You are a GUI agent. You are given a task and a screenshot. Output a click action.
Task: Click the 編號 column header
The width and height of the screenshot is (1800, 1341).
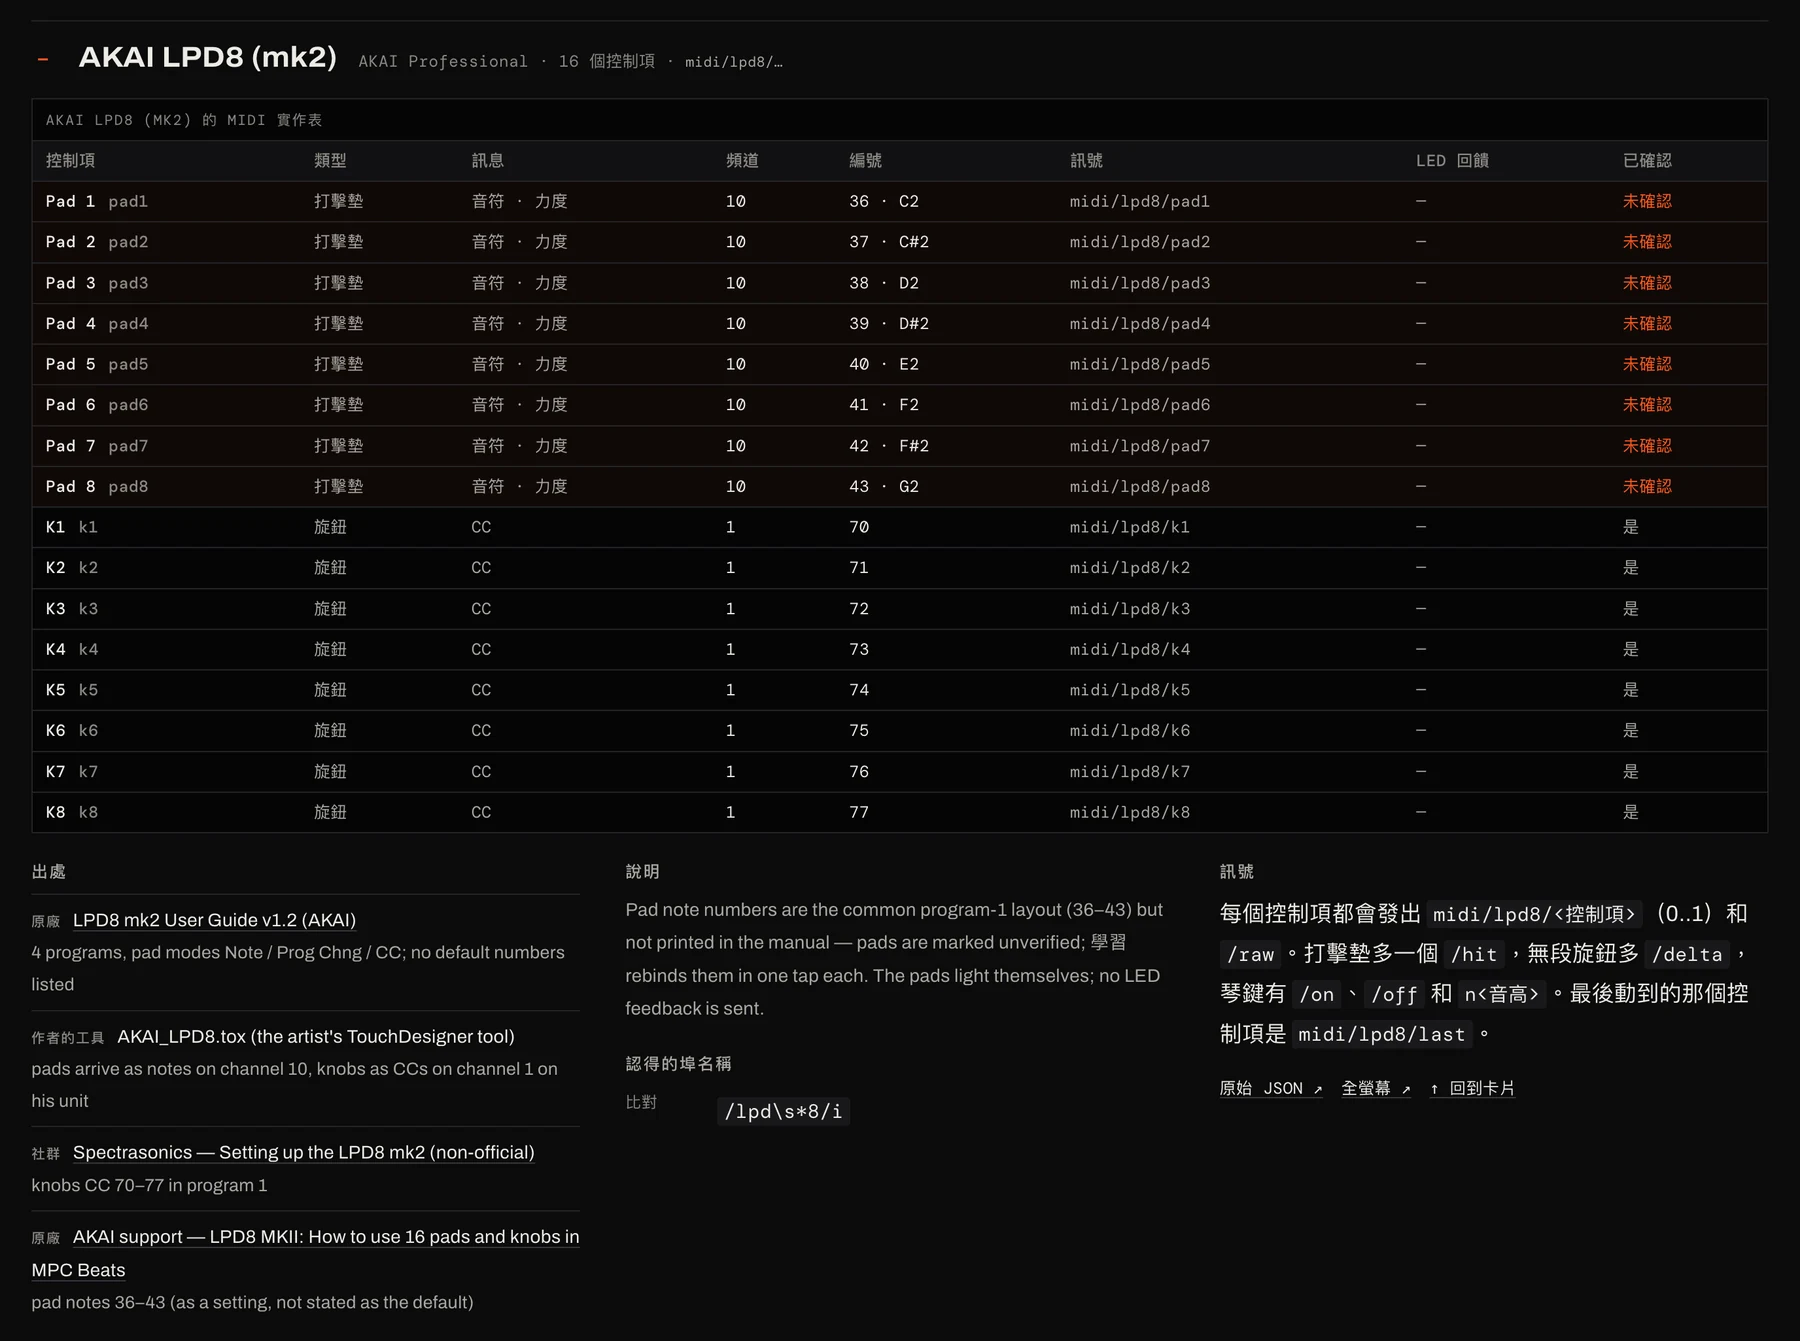tap(865, 160)
